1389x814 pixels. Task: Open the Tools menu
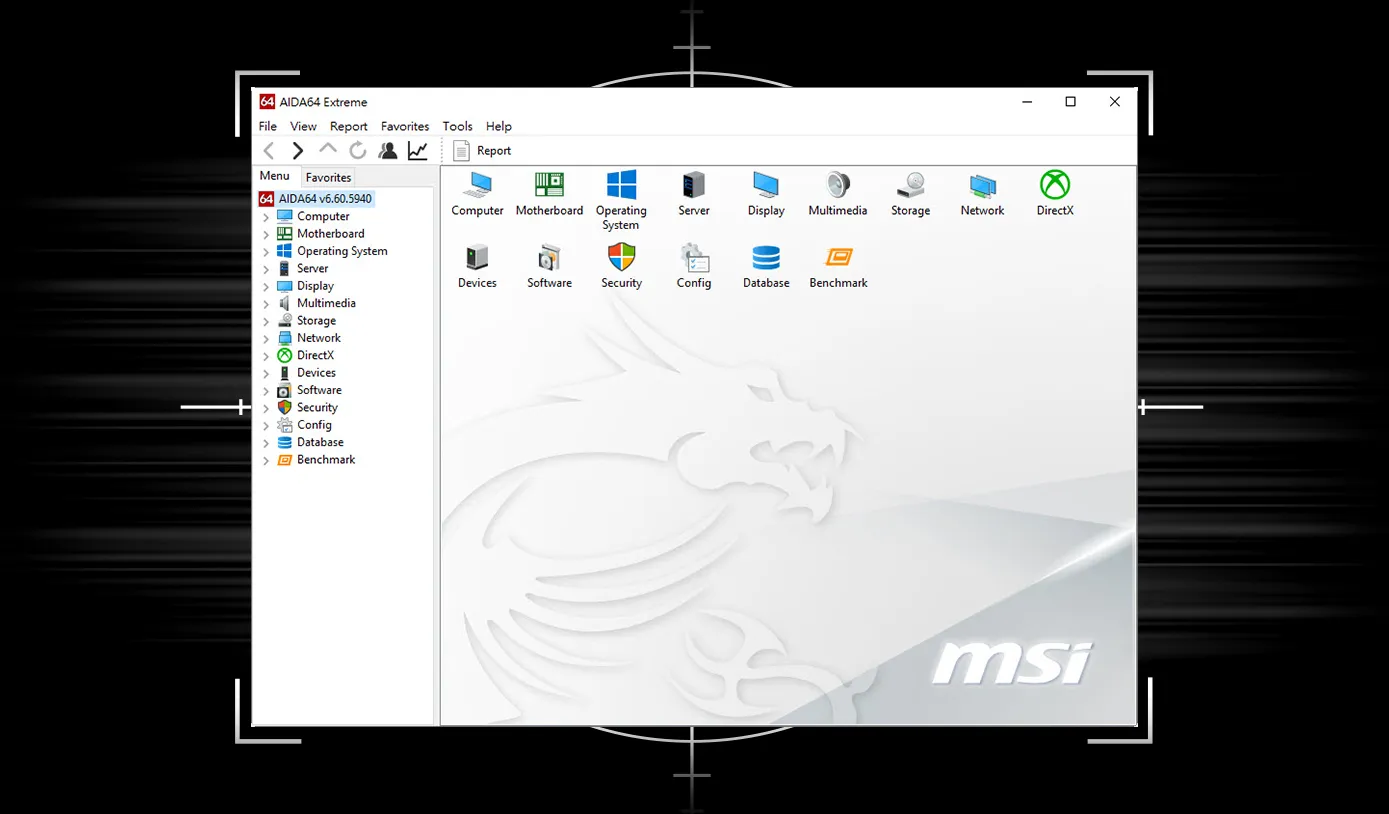457,127
